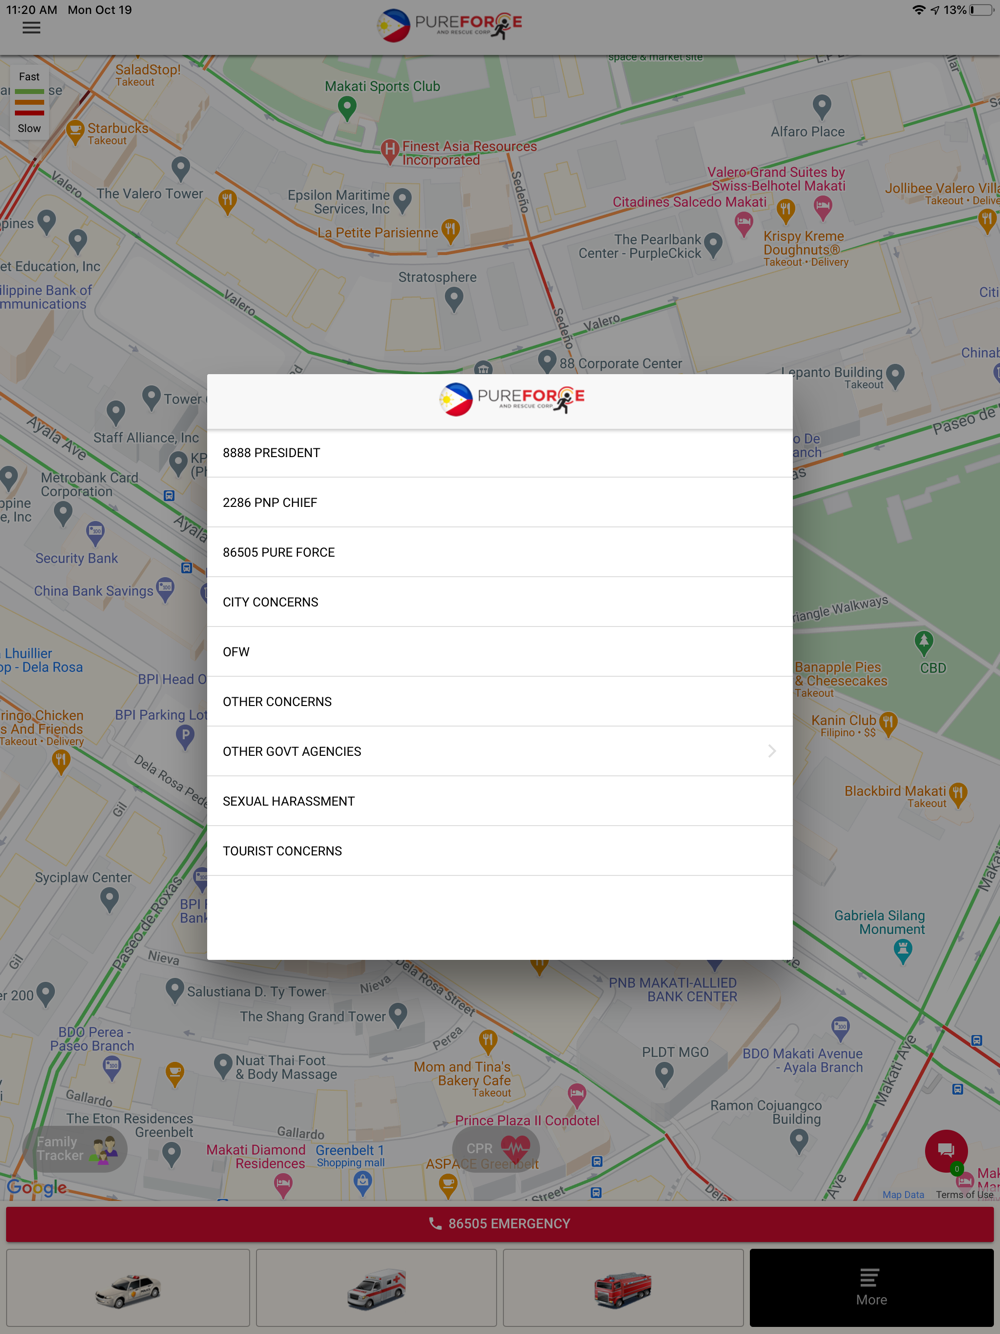
Task: Tap the La Petite Parisienne restaurant marker
Action: pyautogui.click(x=451, y=231)
